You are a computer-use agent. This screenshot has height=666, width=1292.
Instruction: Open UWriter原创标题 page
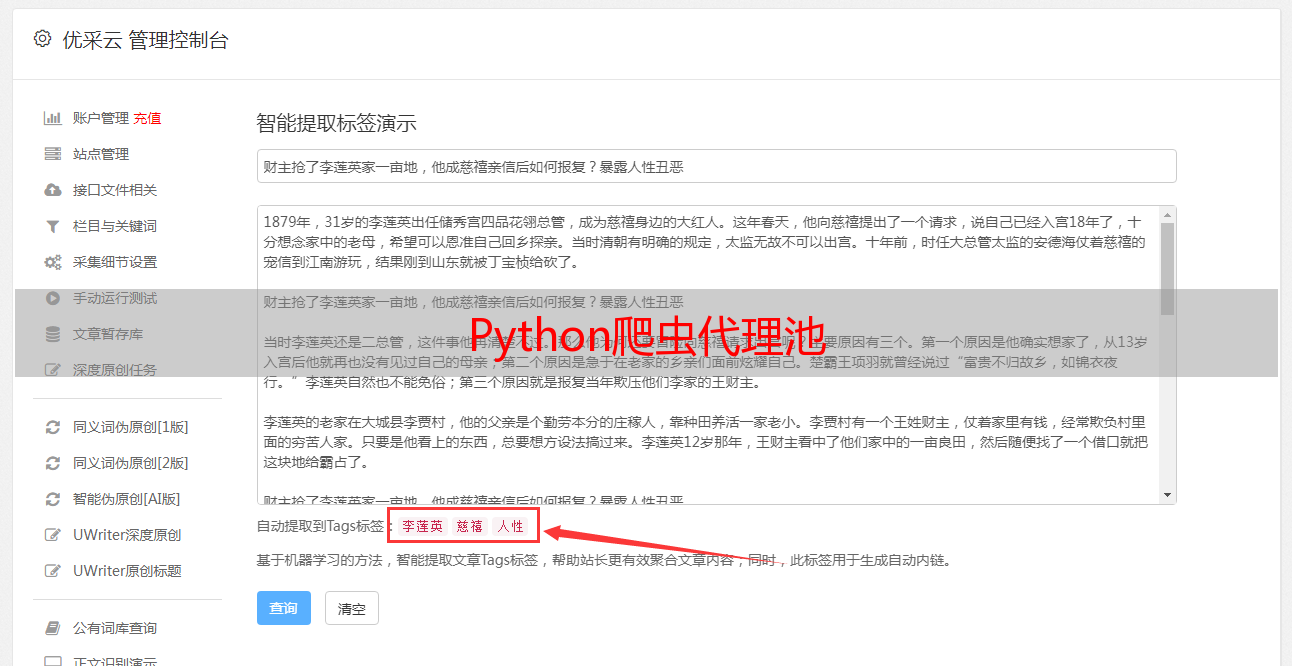(127, 571)
